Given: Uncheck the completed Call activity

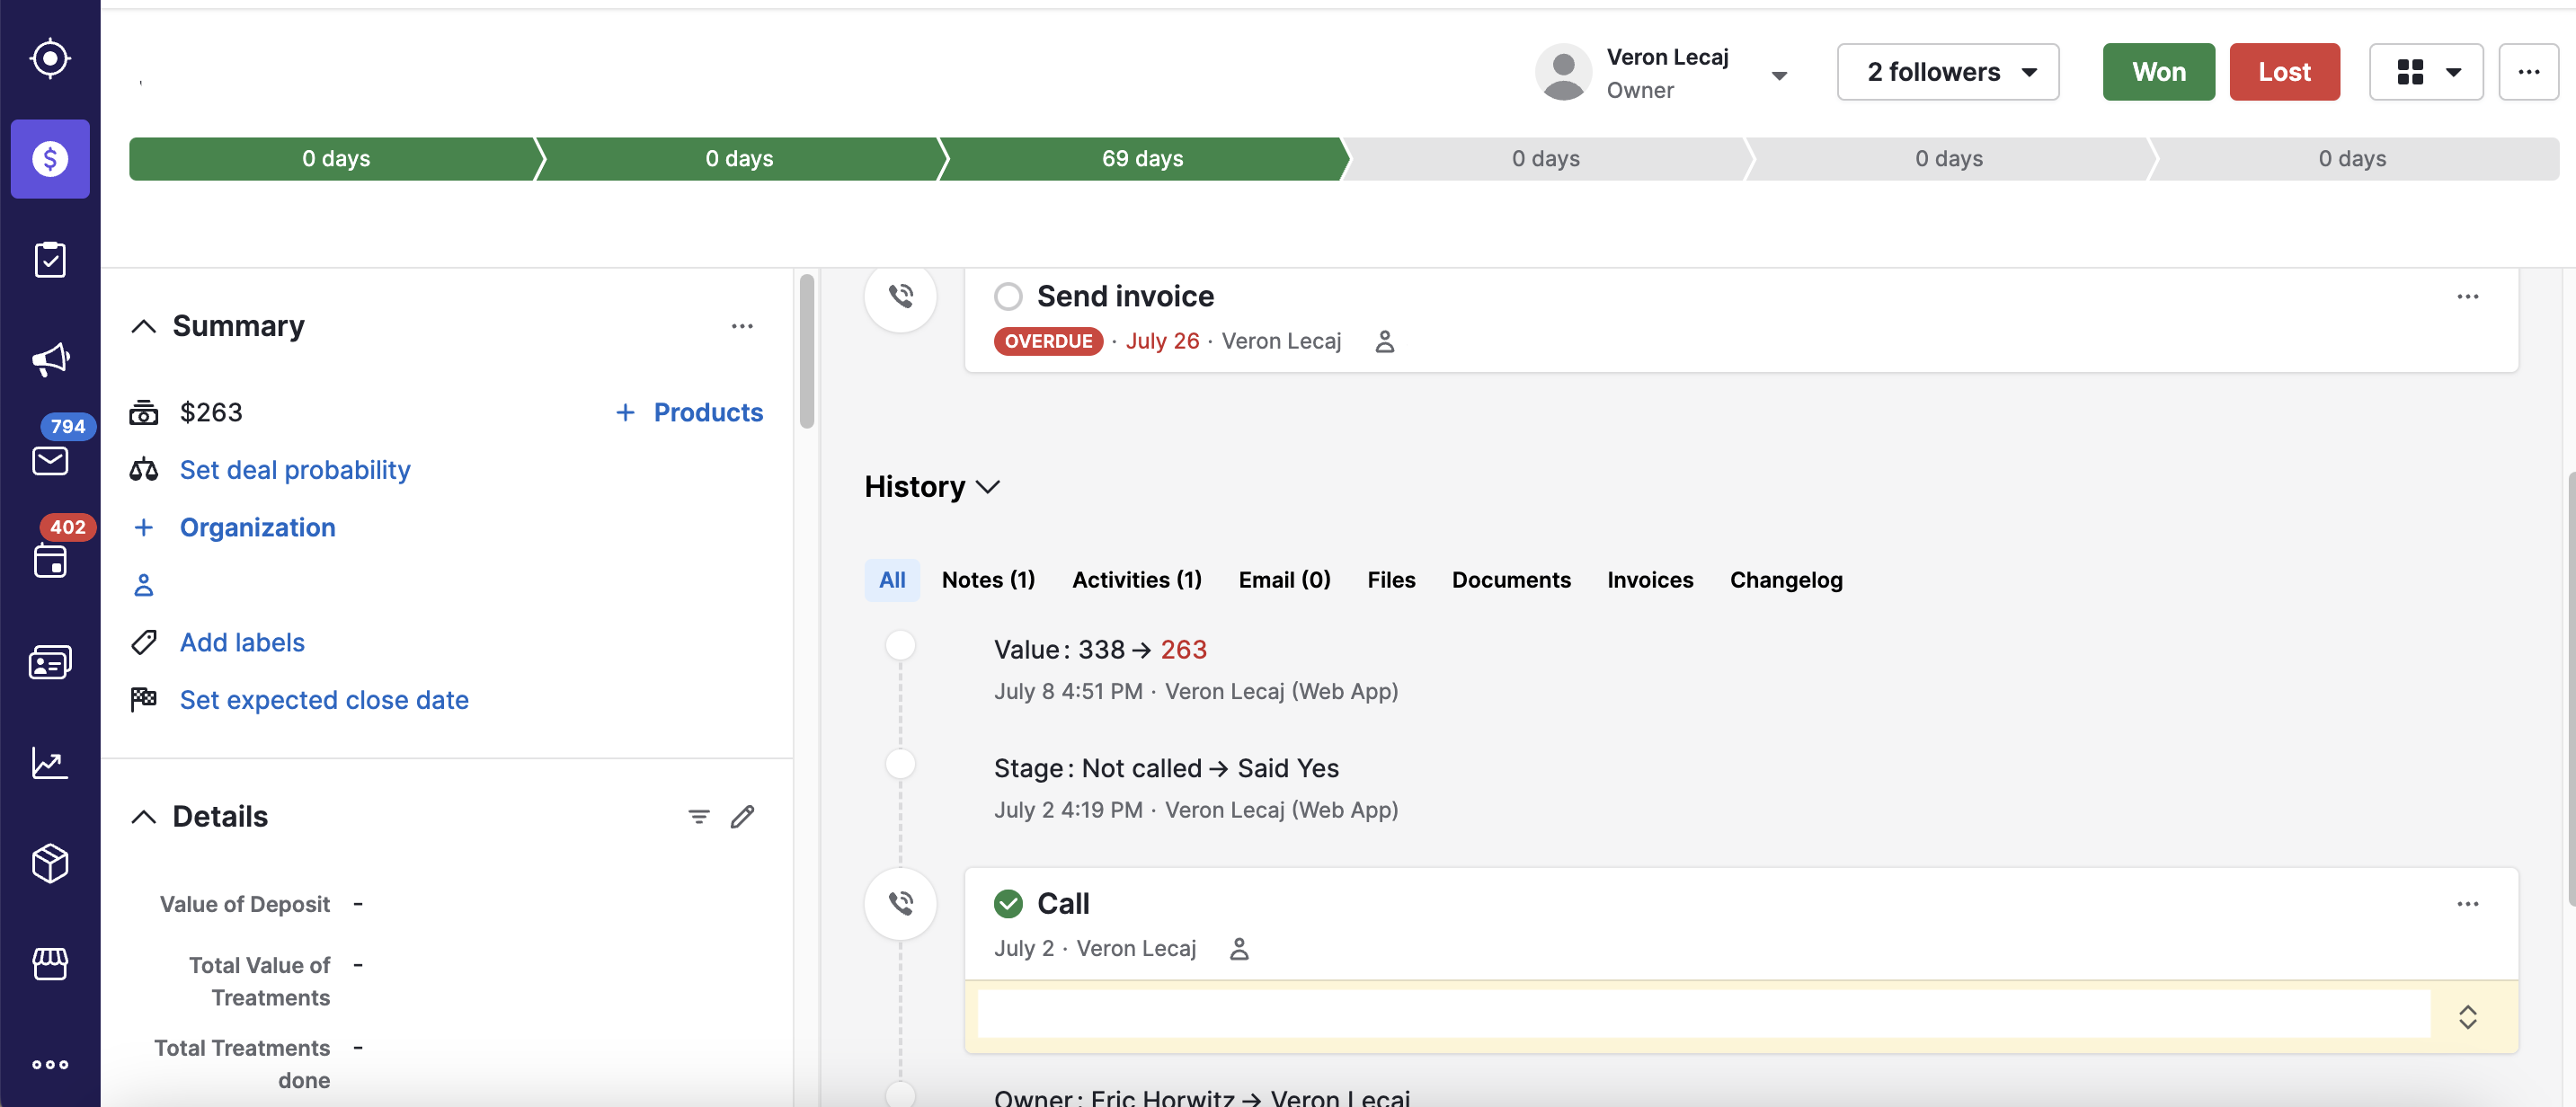Looking at the screenshot, I should click(1008, 903).
